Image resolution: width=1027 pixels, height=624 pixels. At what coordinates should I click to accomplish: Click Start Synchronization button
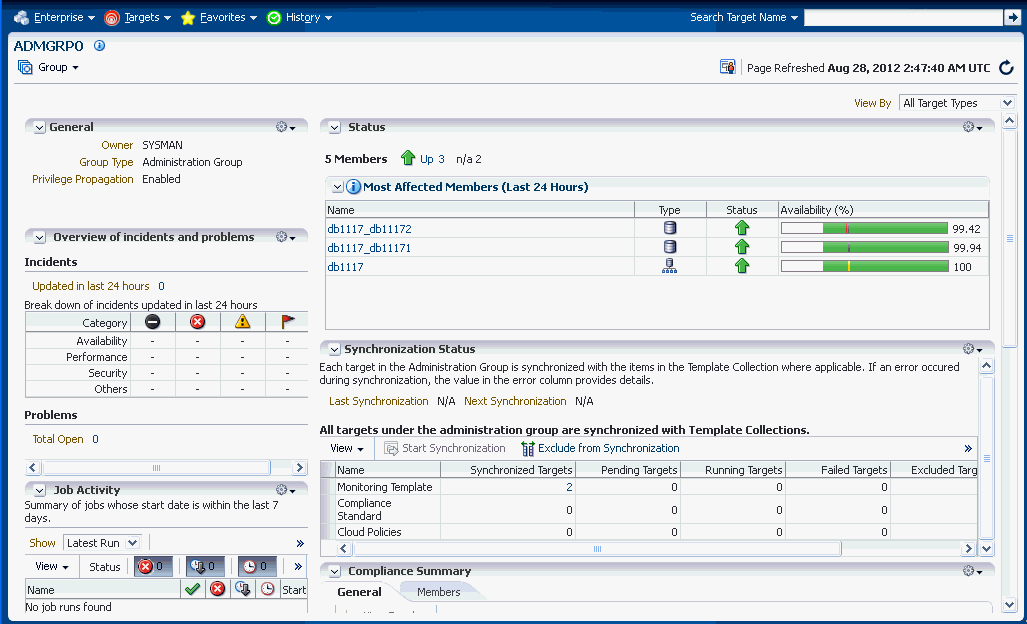pyautogui.click(x=445, y=449)
